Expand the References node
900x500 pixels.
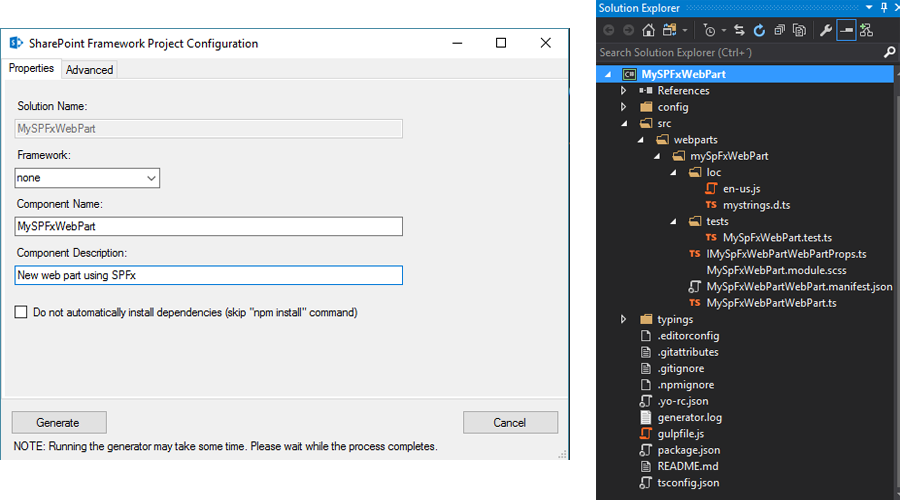click(x=624, y=91)
